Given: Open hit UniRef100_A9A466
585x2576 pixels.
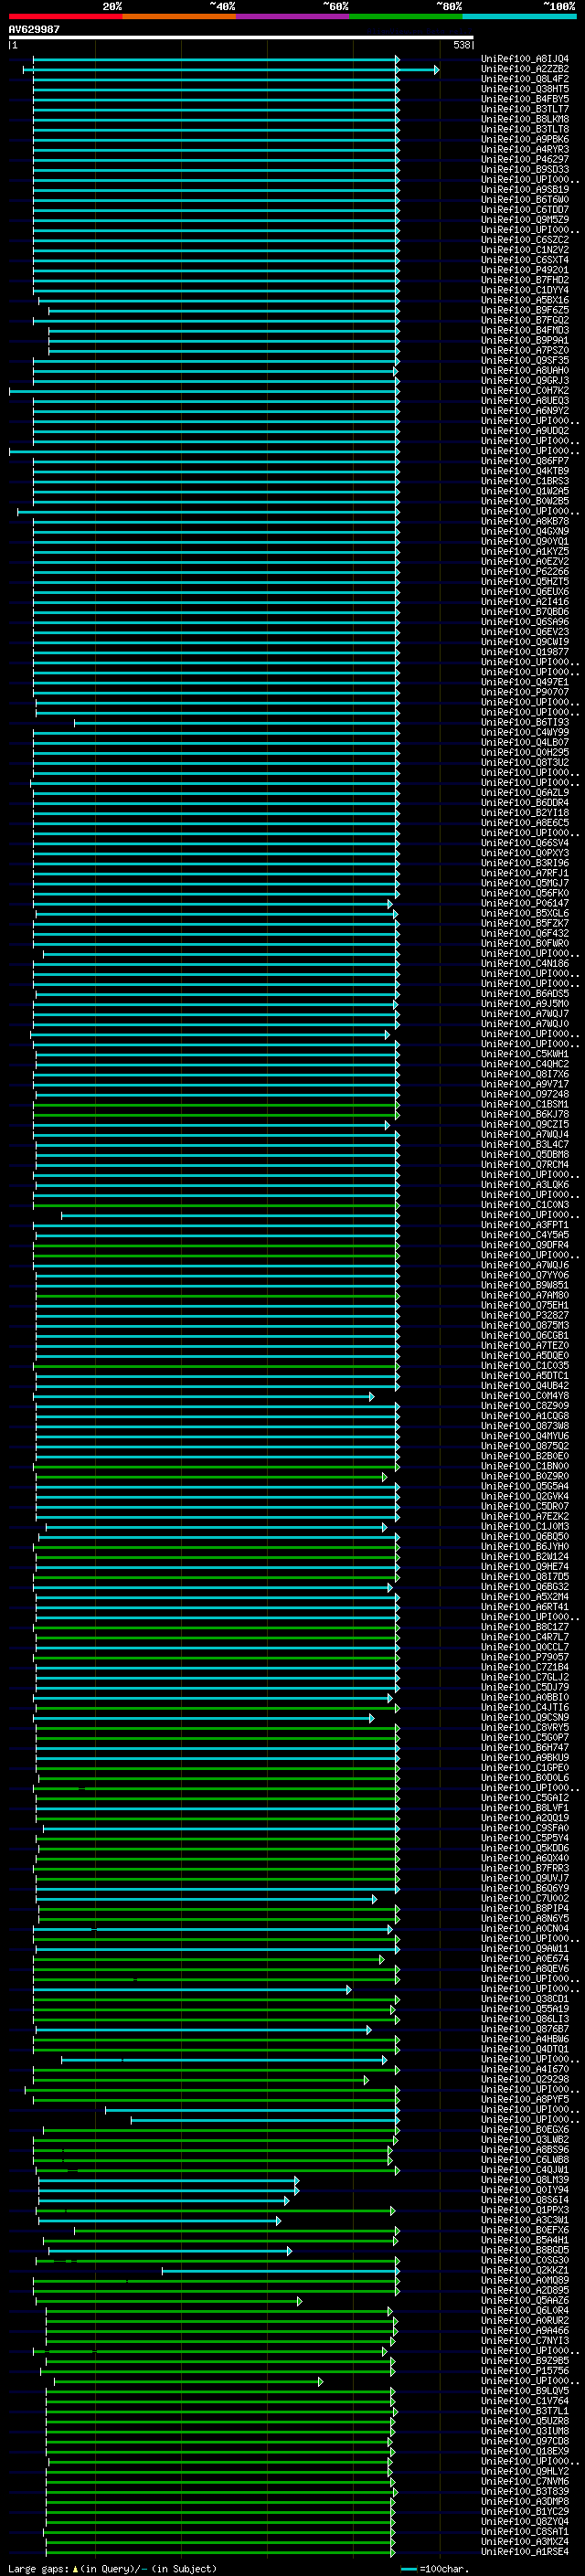Looking at the screenshot, I should click(525, 2331).
